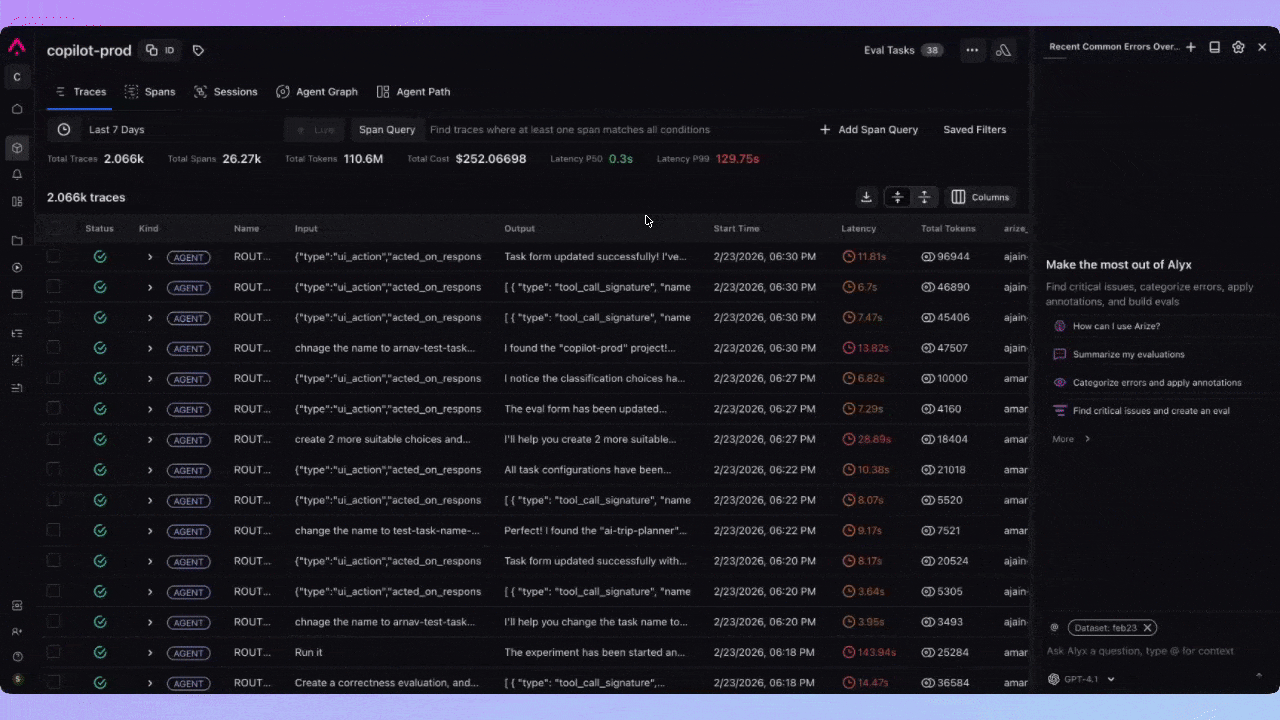Screen dimensions: 1280x720
Task: Select the expanded row height icon
Action: point(924,197)
